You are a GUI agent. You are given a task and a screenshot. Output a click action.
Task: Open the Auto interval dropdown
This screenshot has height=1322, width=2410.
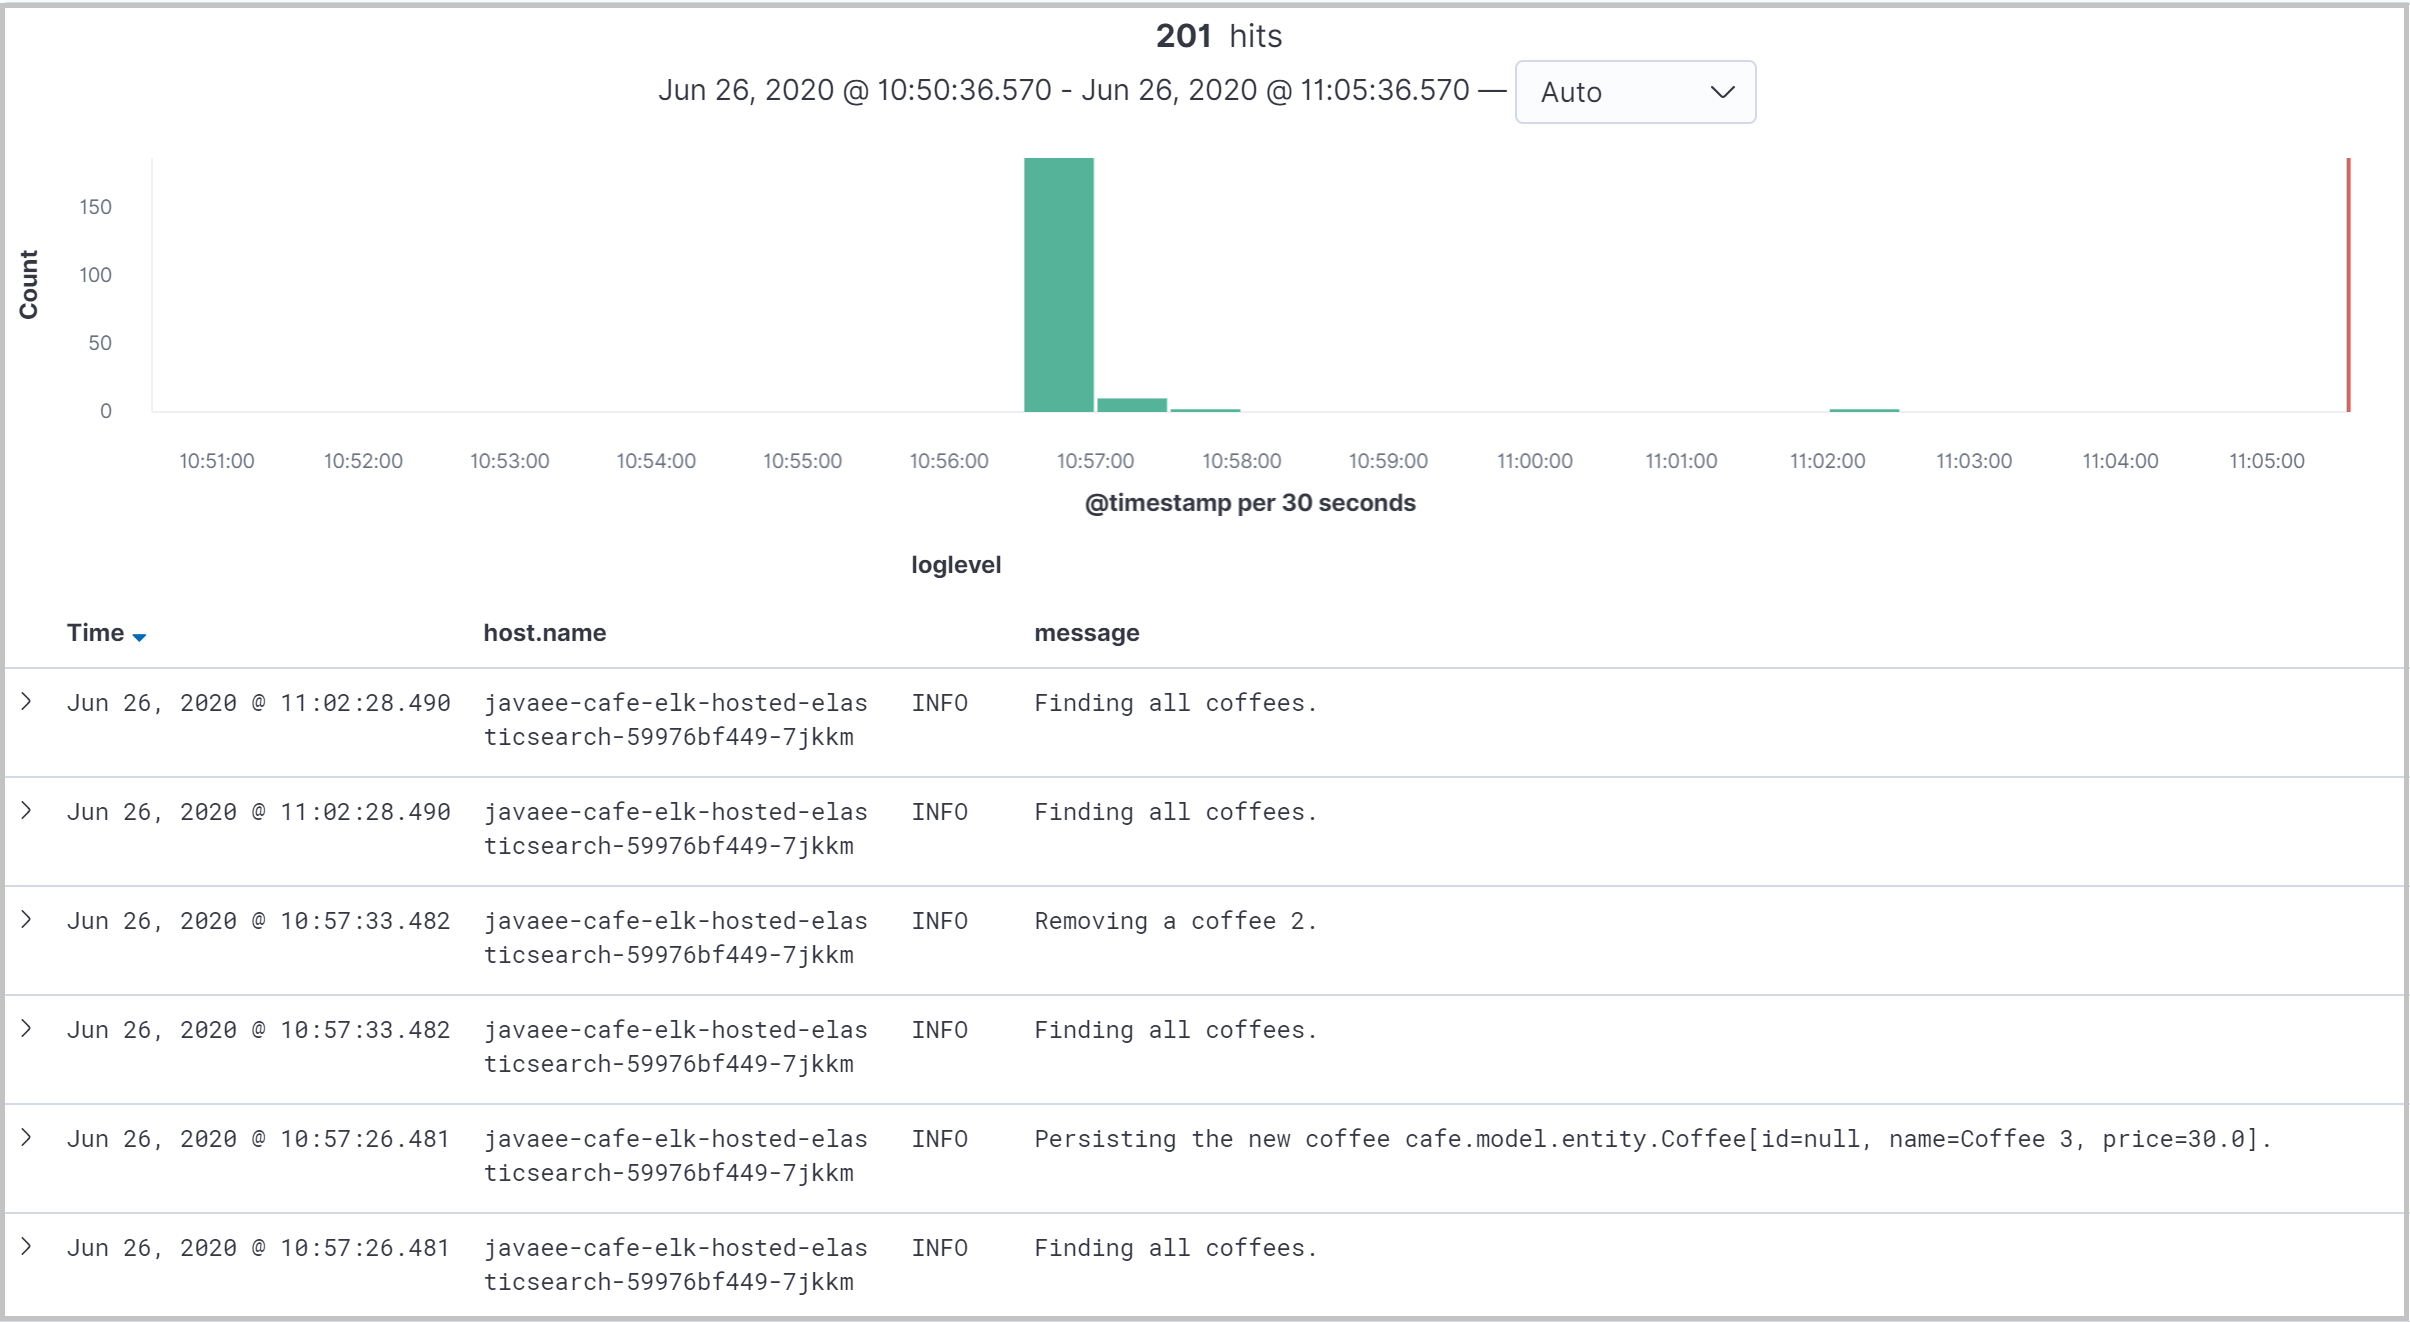tap(1635, 92)
